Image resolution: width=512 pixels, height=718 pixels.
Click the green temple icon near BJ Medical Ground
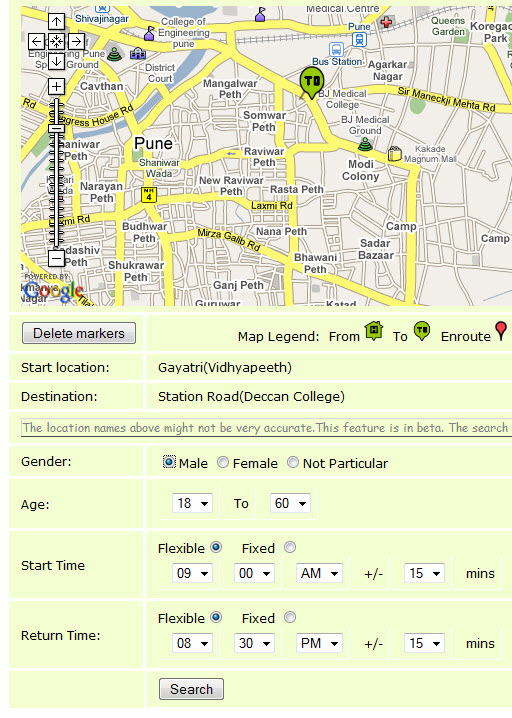click(365, 144)
